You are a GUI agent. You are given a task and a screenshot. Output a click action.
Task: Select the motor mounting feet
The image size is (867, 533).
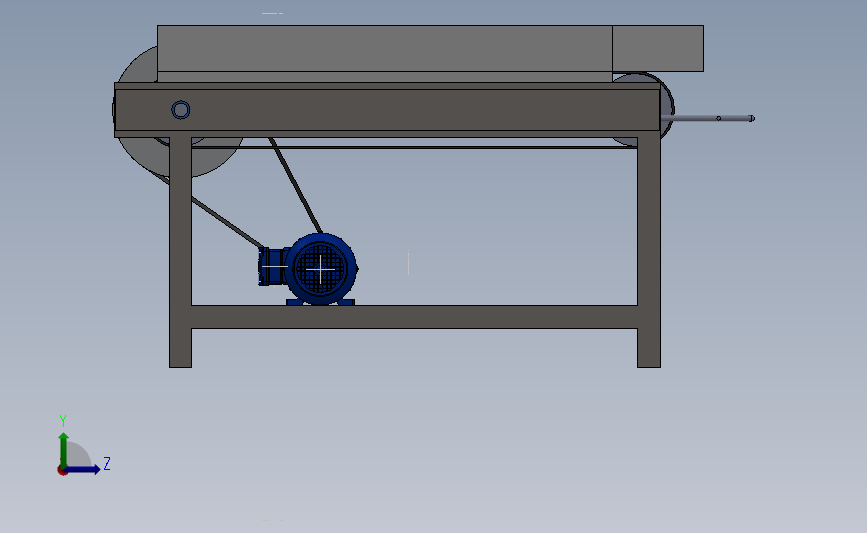coord(321,302)
